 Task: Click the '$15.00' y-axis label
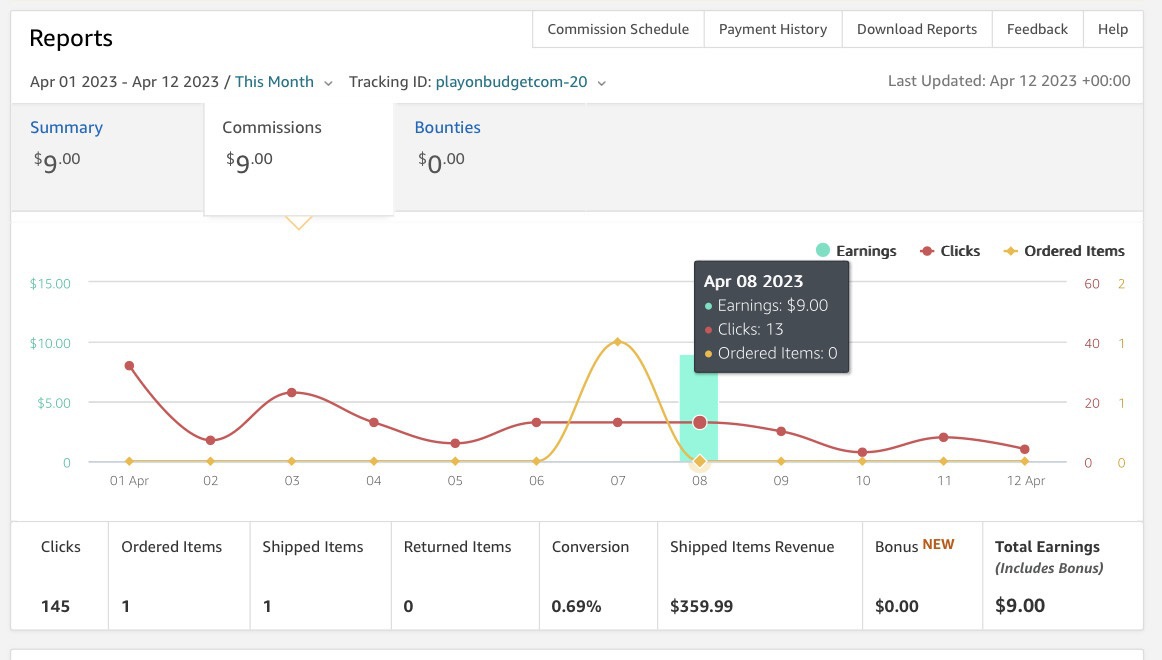pos(50,284)
